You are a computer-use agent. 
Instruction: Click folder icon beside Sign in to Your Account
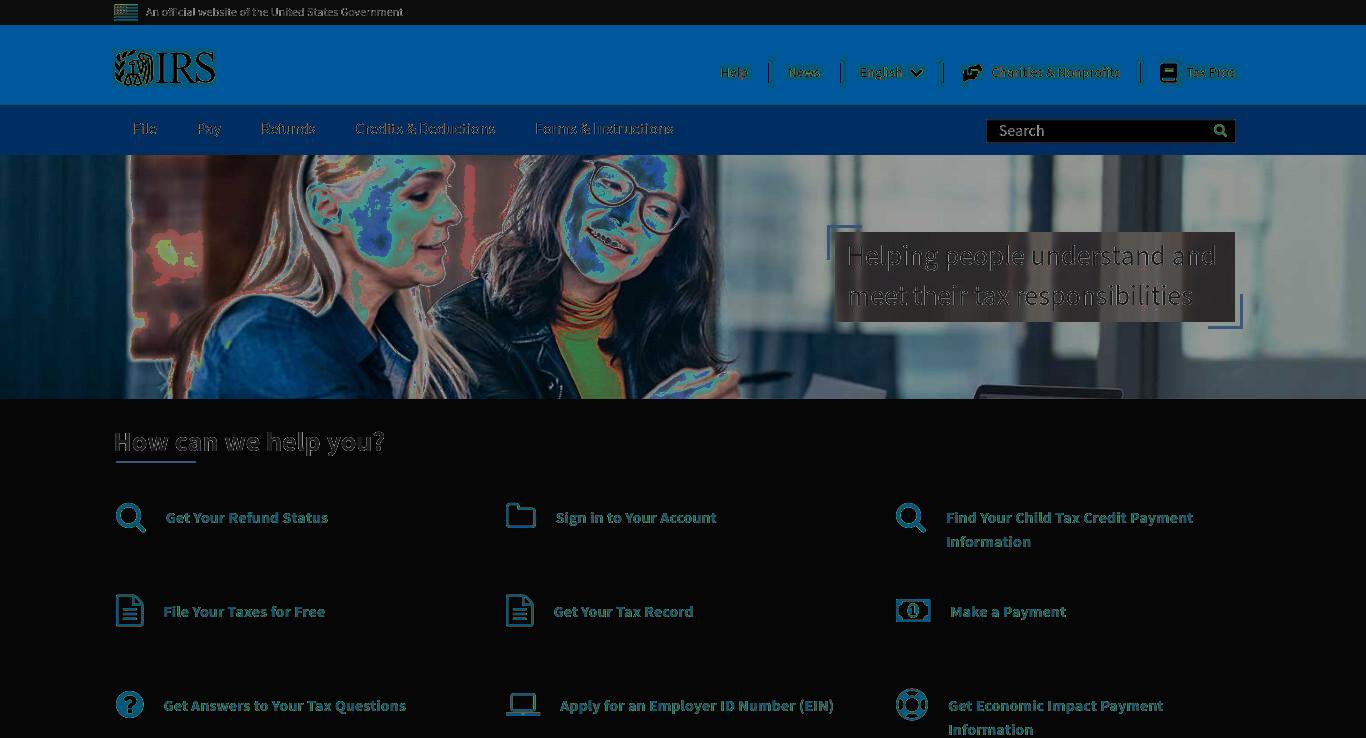(521, 515)
